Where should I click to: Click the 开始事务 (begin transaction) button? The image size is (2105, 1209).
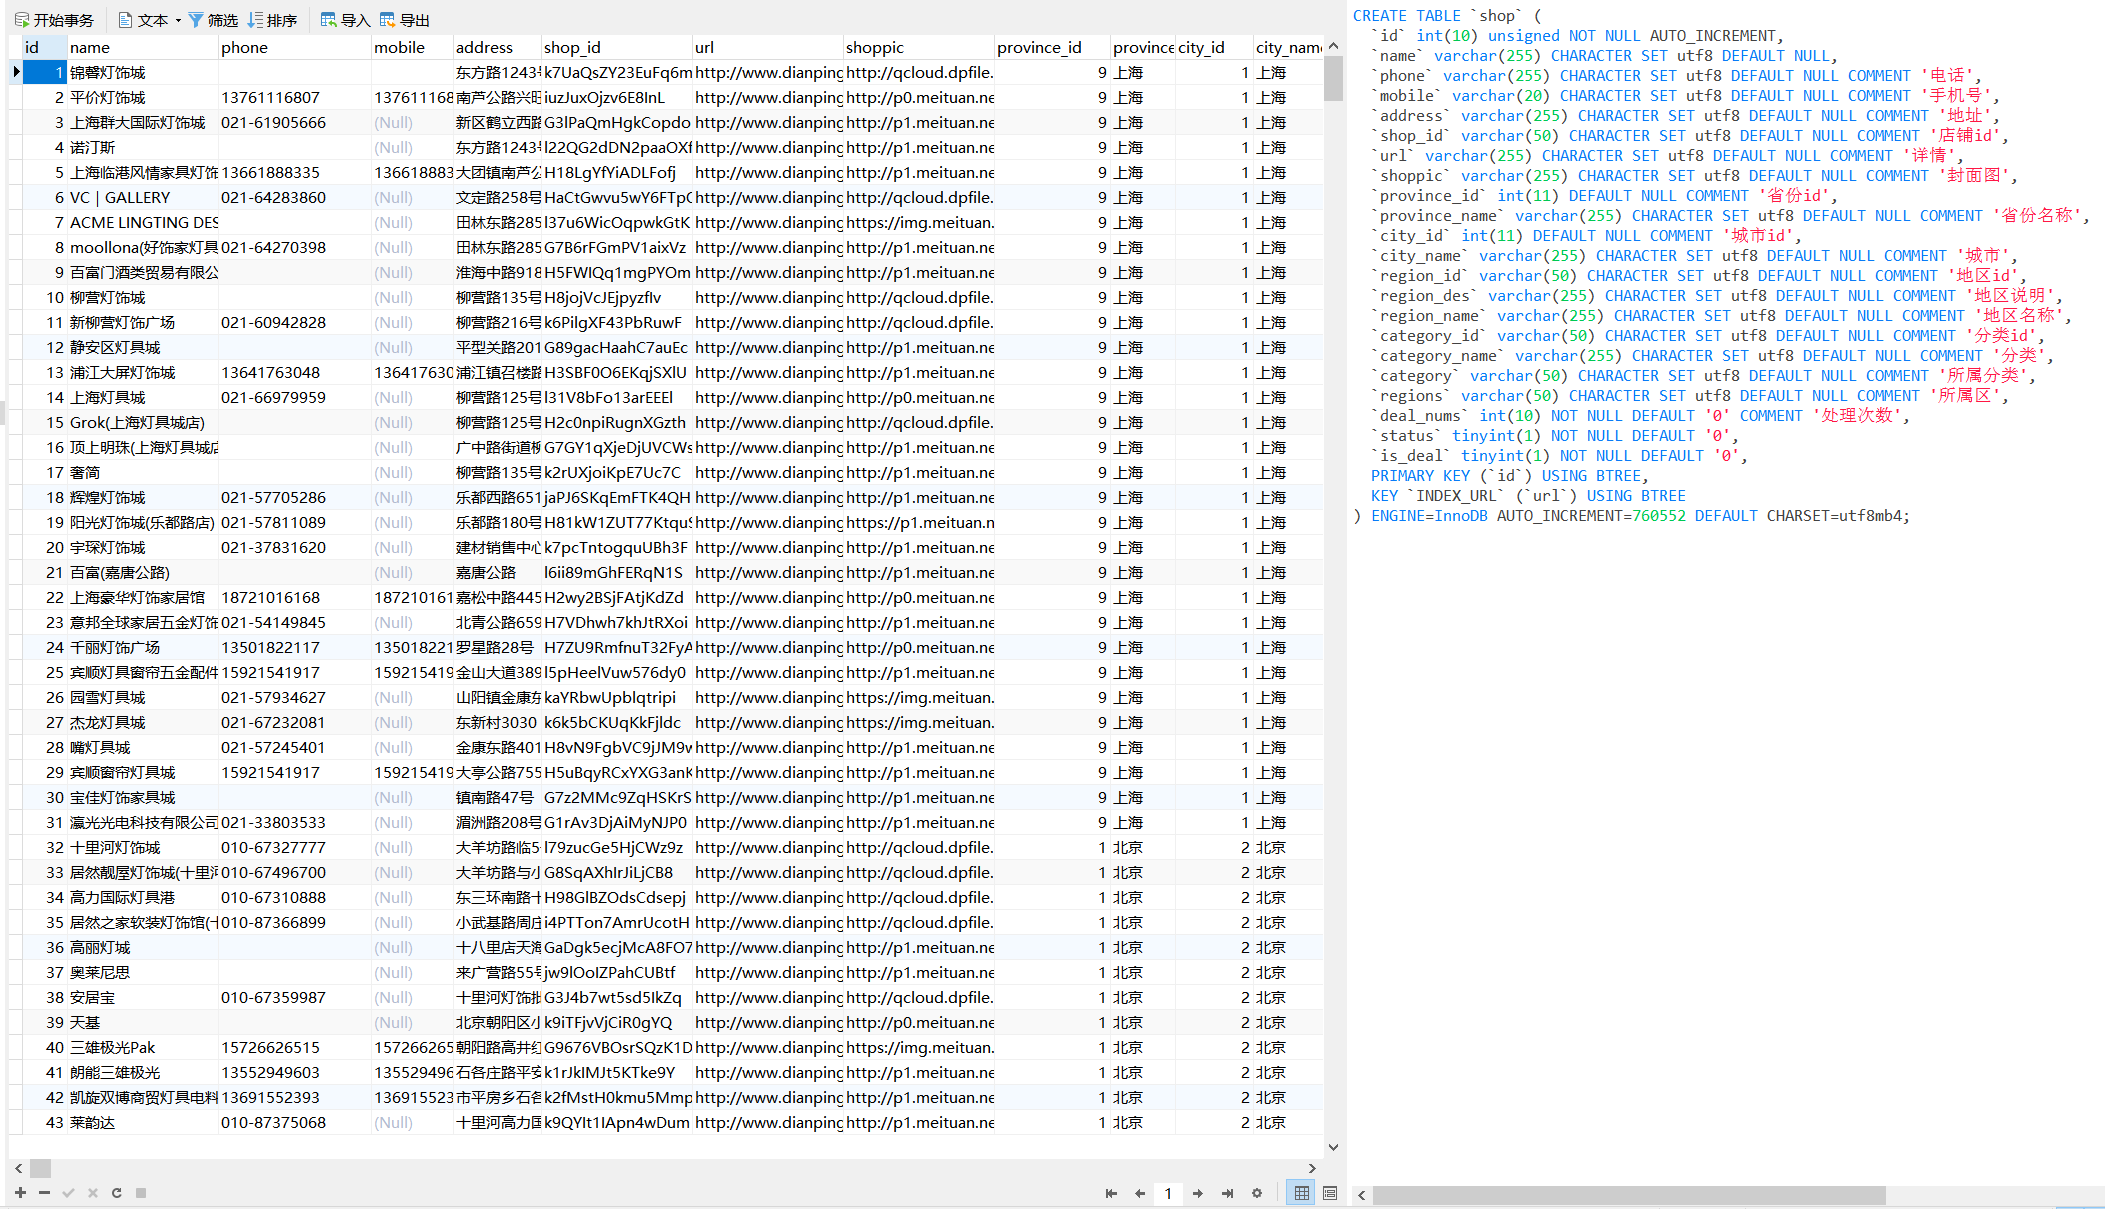54,20
